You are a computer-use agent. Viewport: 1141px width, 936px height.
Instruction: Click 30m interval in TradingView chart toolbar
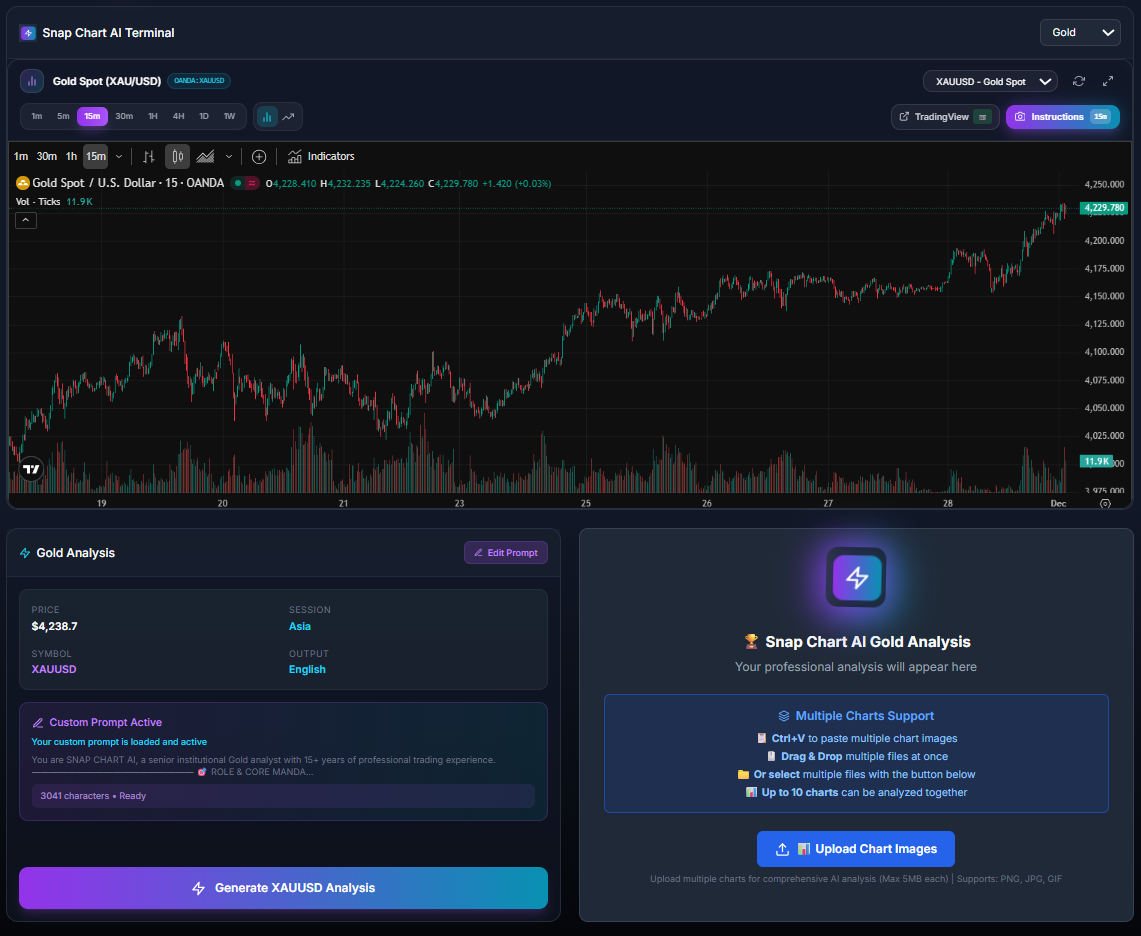pos(47,156)
